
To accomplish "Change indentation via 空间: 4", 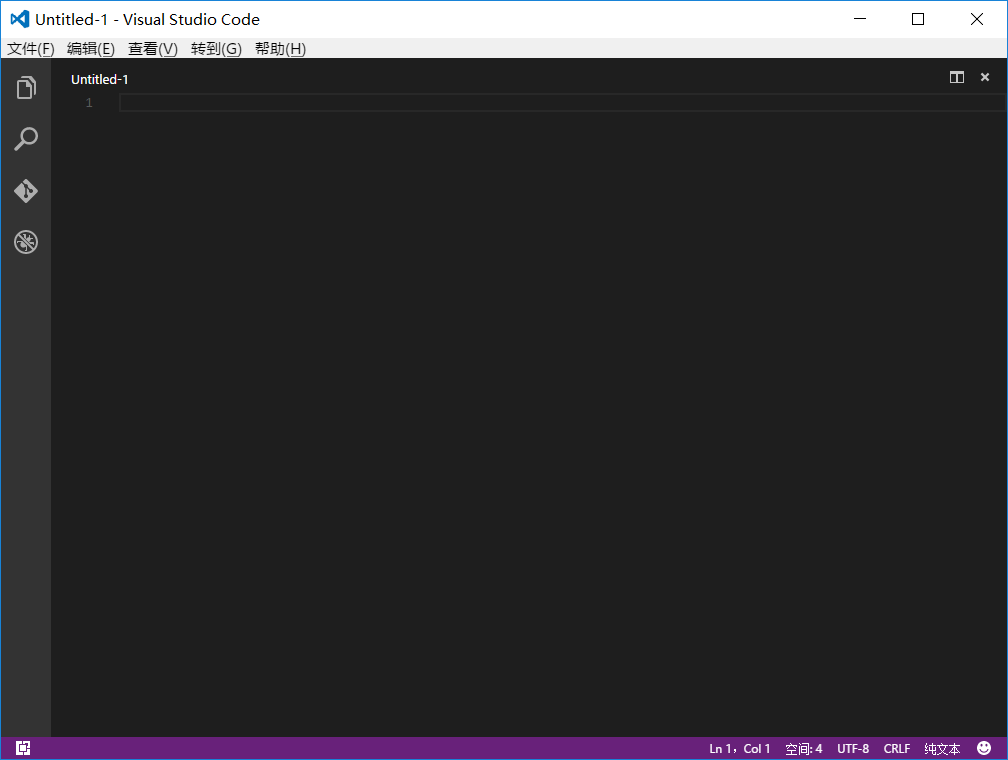I will tap(804, 748).
